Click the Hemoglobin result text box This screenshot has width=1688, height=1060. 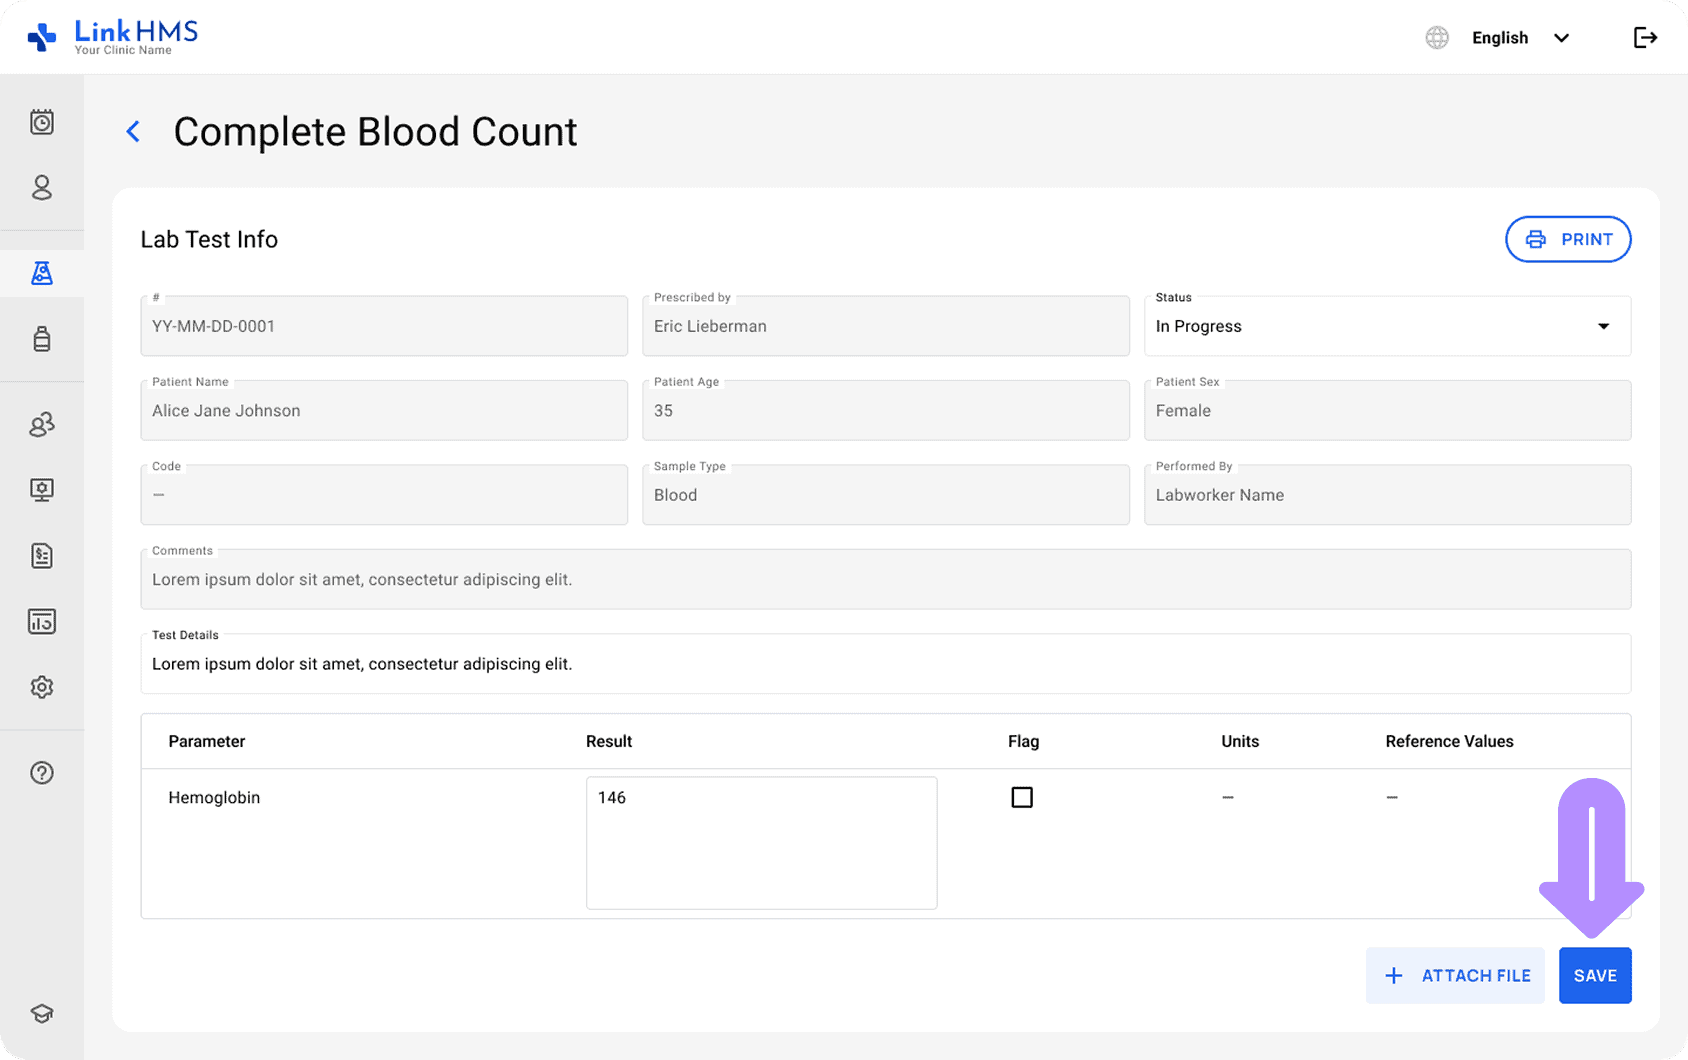[761, 842]
